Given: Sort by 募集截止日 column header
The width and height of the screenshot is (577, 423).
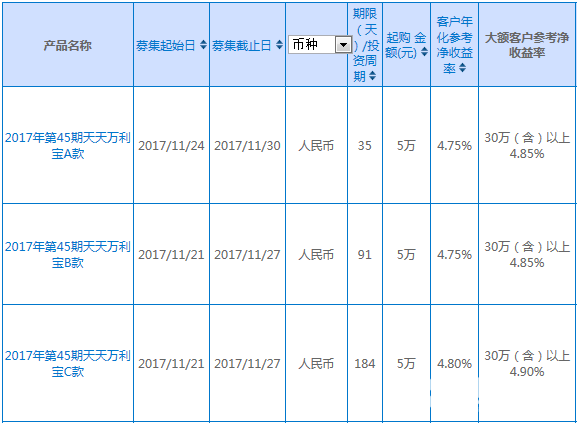Looking at the screenshot, I should 241,46.
